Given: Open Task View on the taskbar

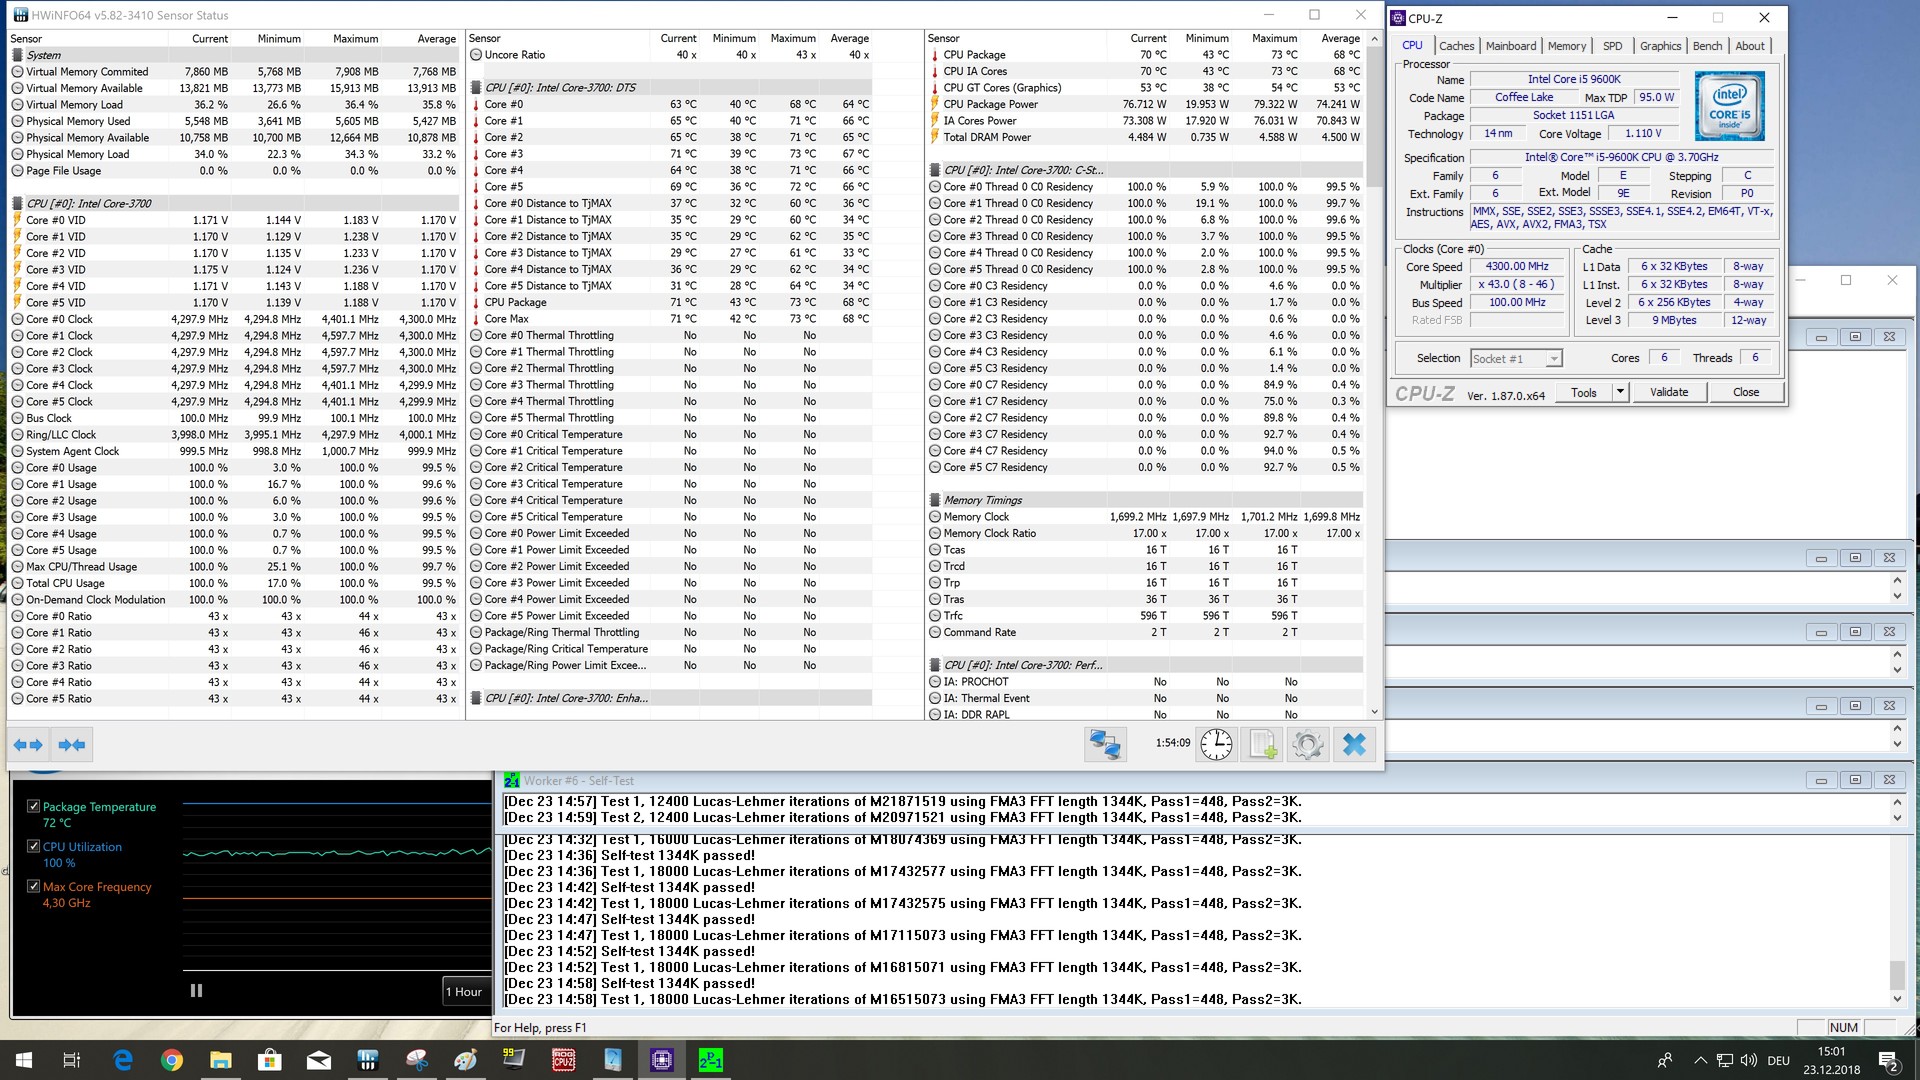Looking at the screenshot, I should (x=72, y=1060).
